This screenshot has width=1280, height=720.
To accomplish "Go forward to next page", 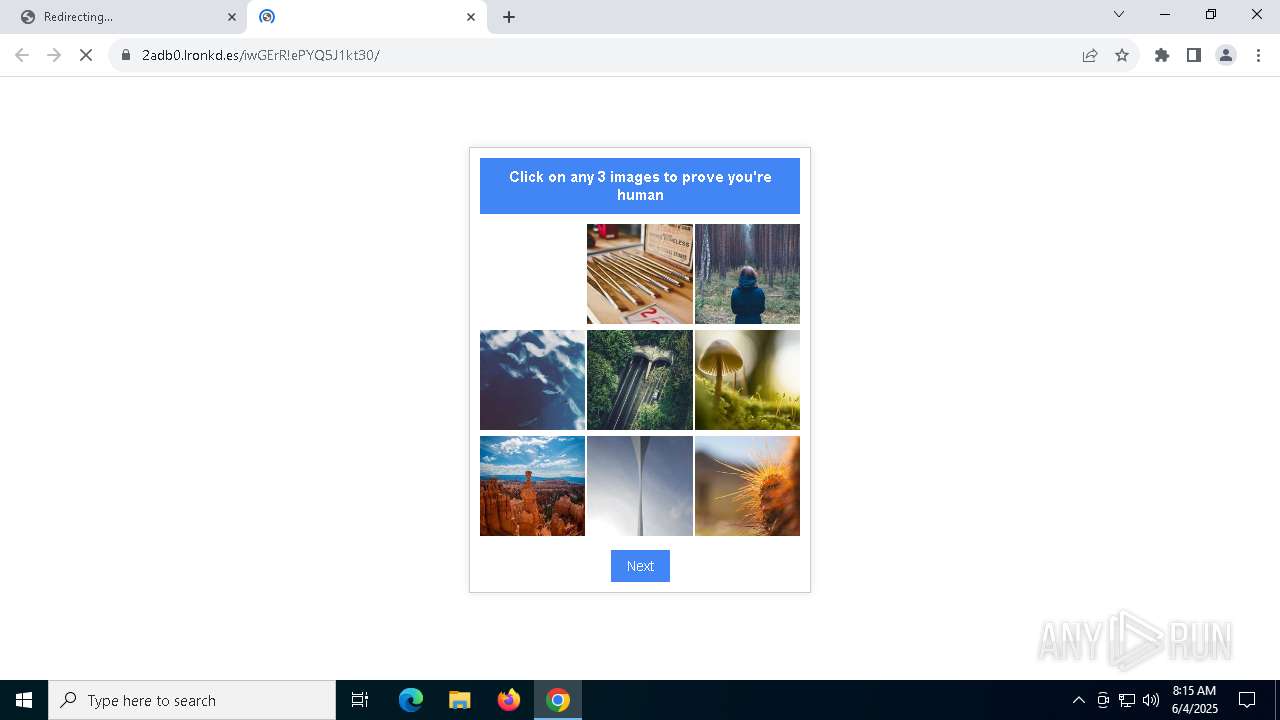I will [54, 55].
